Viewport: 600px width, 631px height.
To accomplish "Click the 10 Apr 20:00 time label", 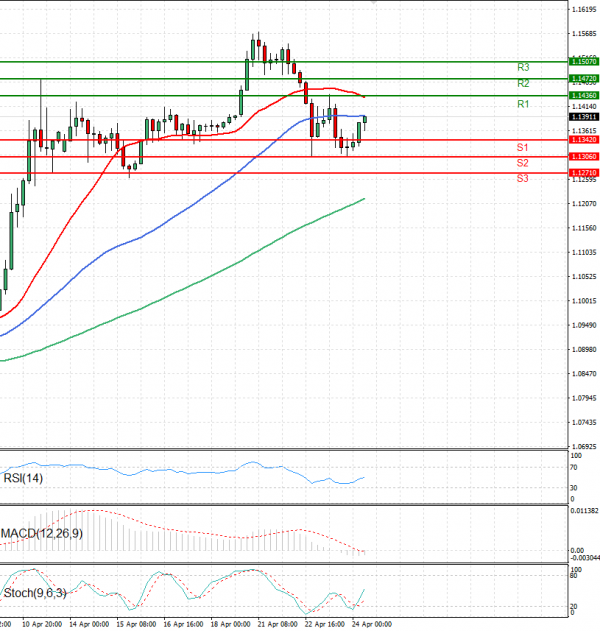I will (x=41, y=624).
